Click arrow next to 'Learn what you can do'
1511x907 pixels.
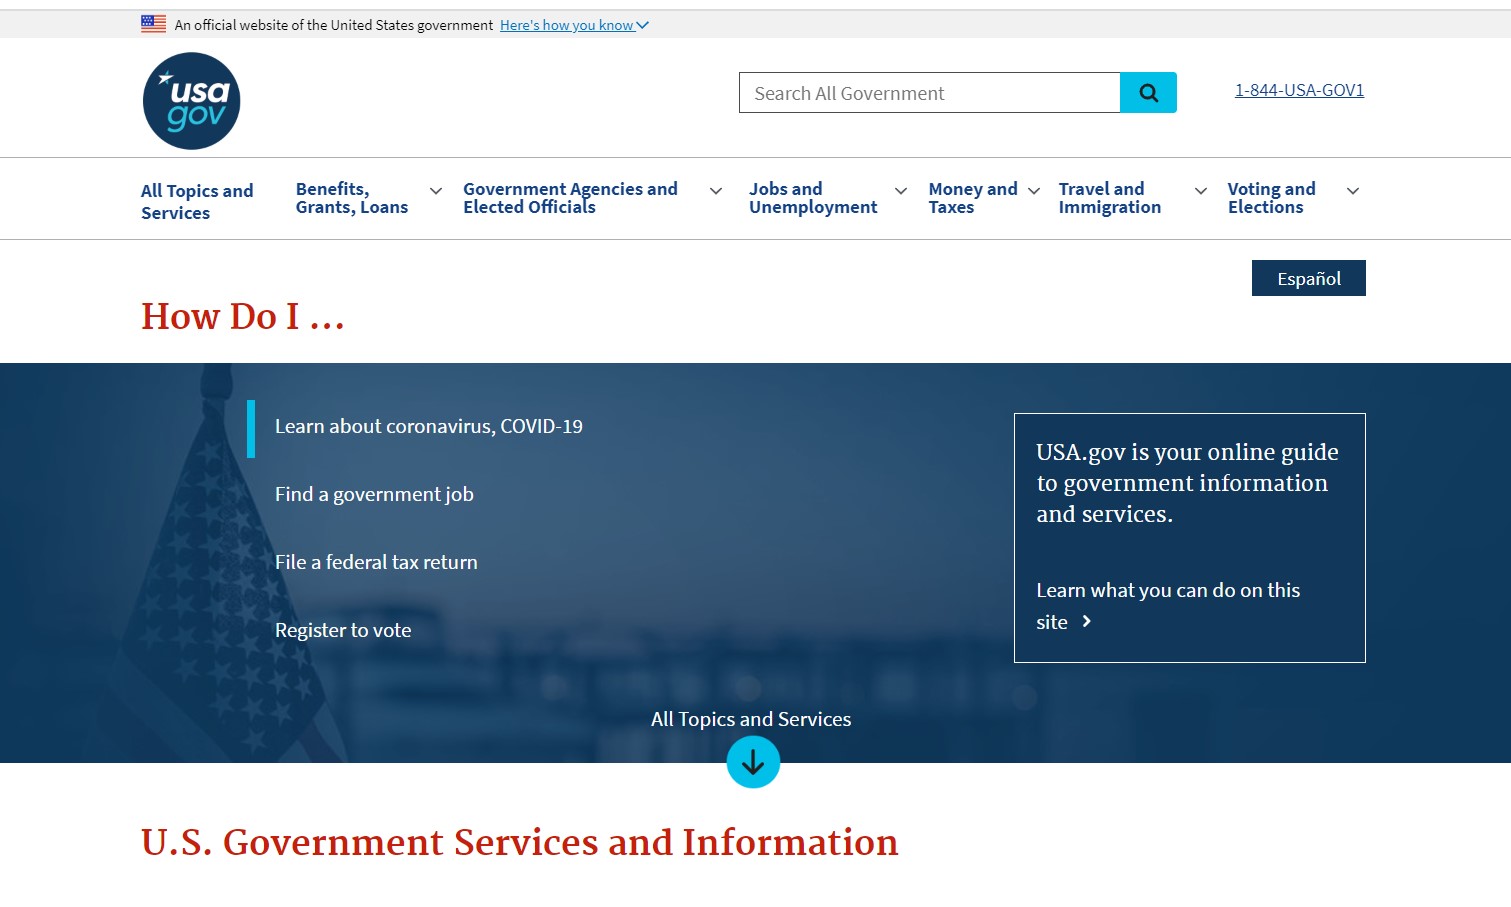click(x=1087, y=622)
